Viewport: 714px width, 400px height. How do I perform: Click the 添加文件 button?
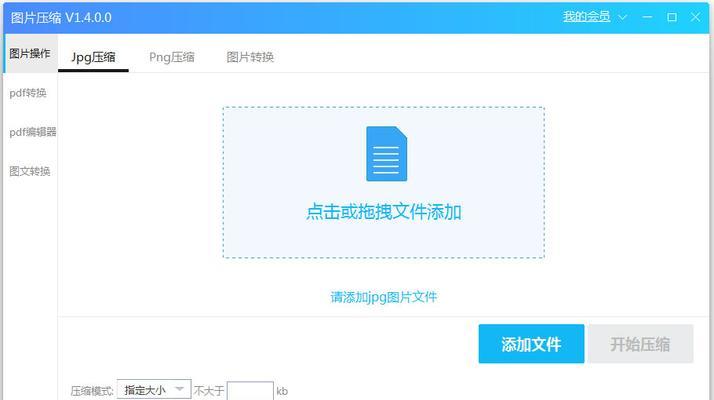point(531,344)
